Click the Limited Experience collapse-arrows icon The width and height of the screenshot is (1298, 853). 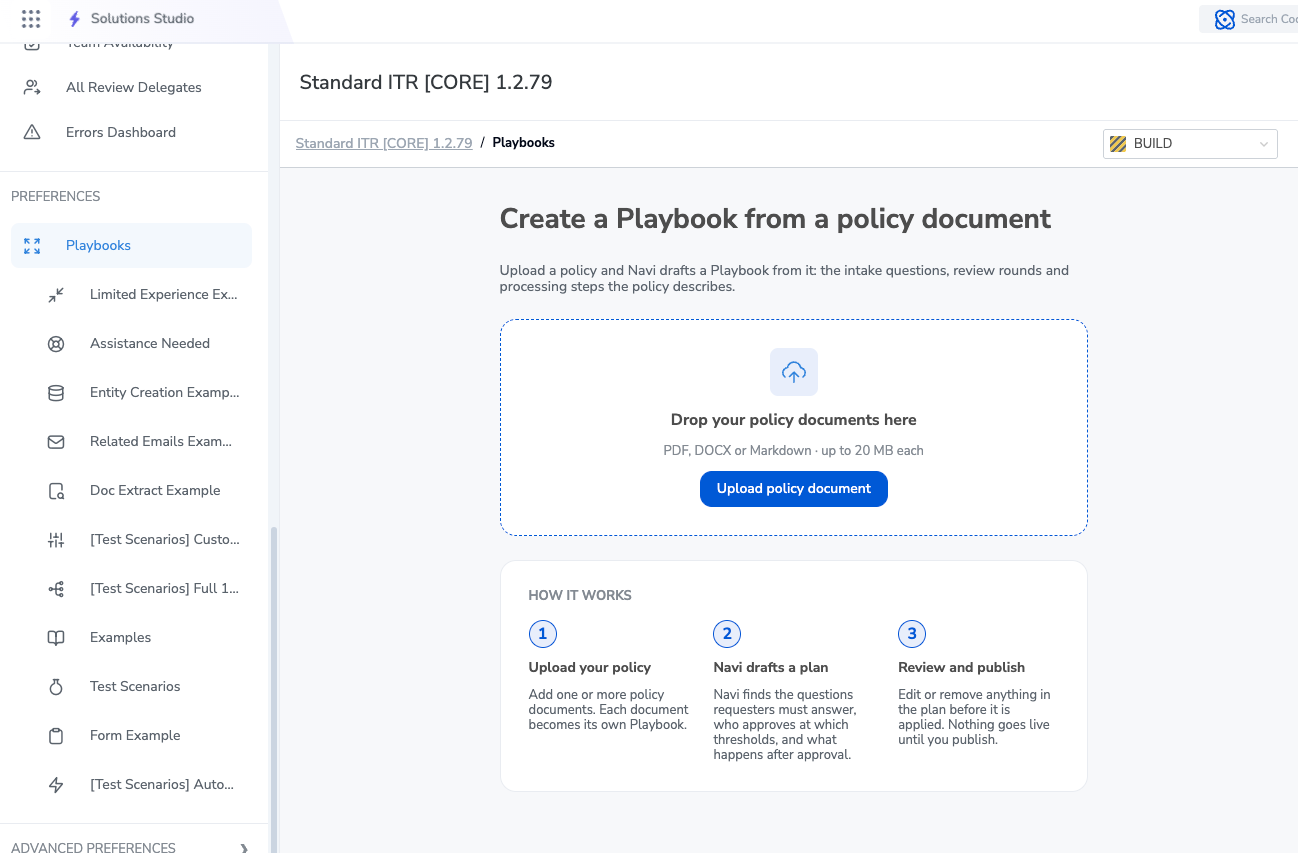click(x=56, y=294)
